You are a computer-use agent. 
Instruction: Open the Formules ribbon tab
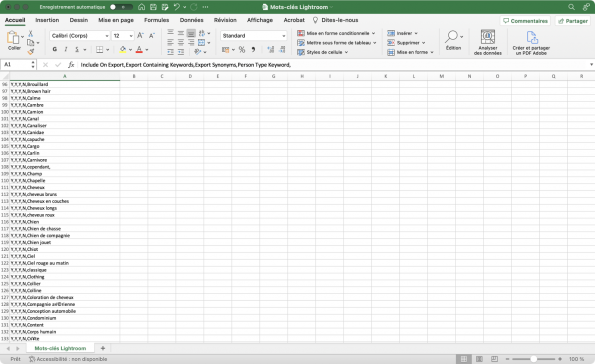(x=156, y=20)
